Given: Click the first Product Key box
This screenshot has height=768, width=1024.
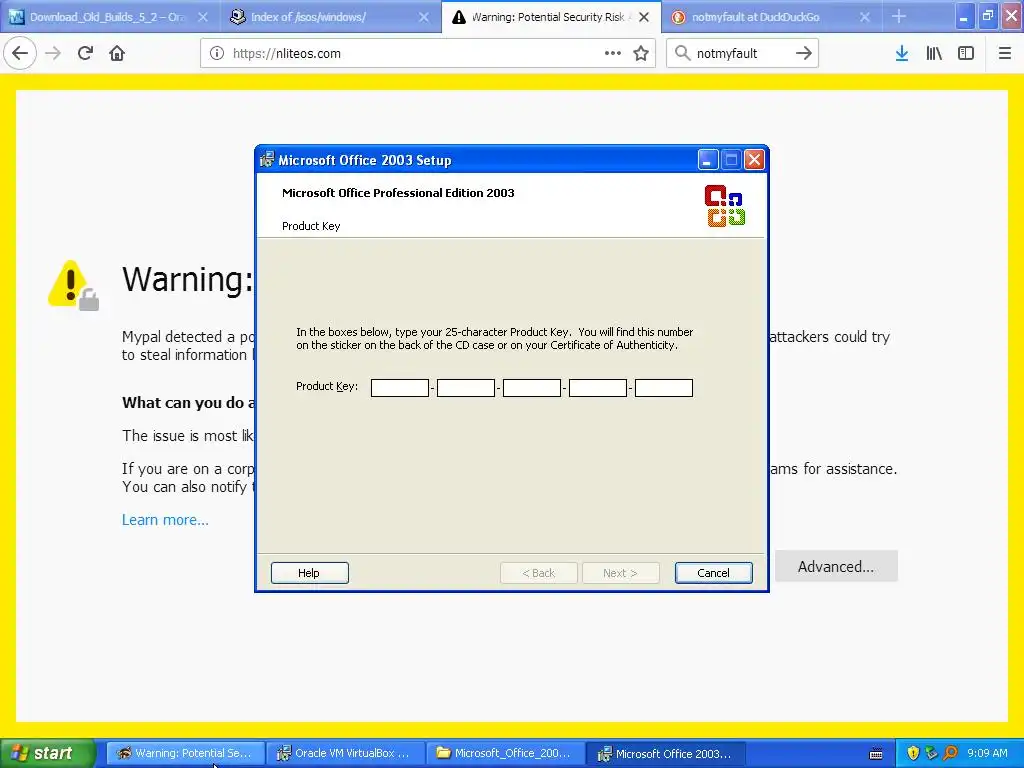Looking at the screenshot, I should pos(400,388).
